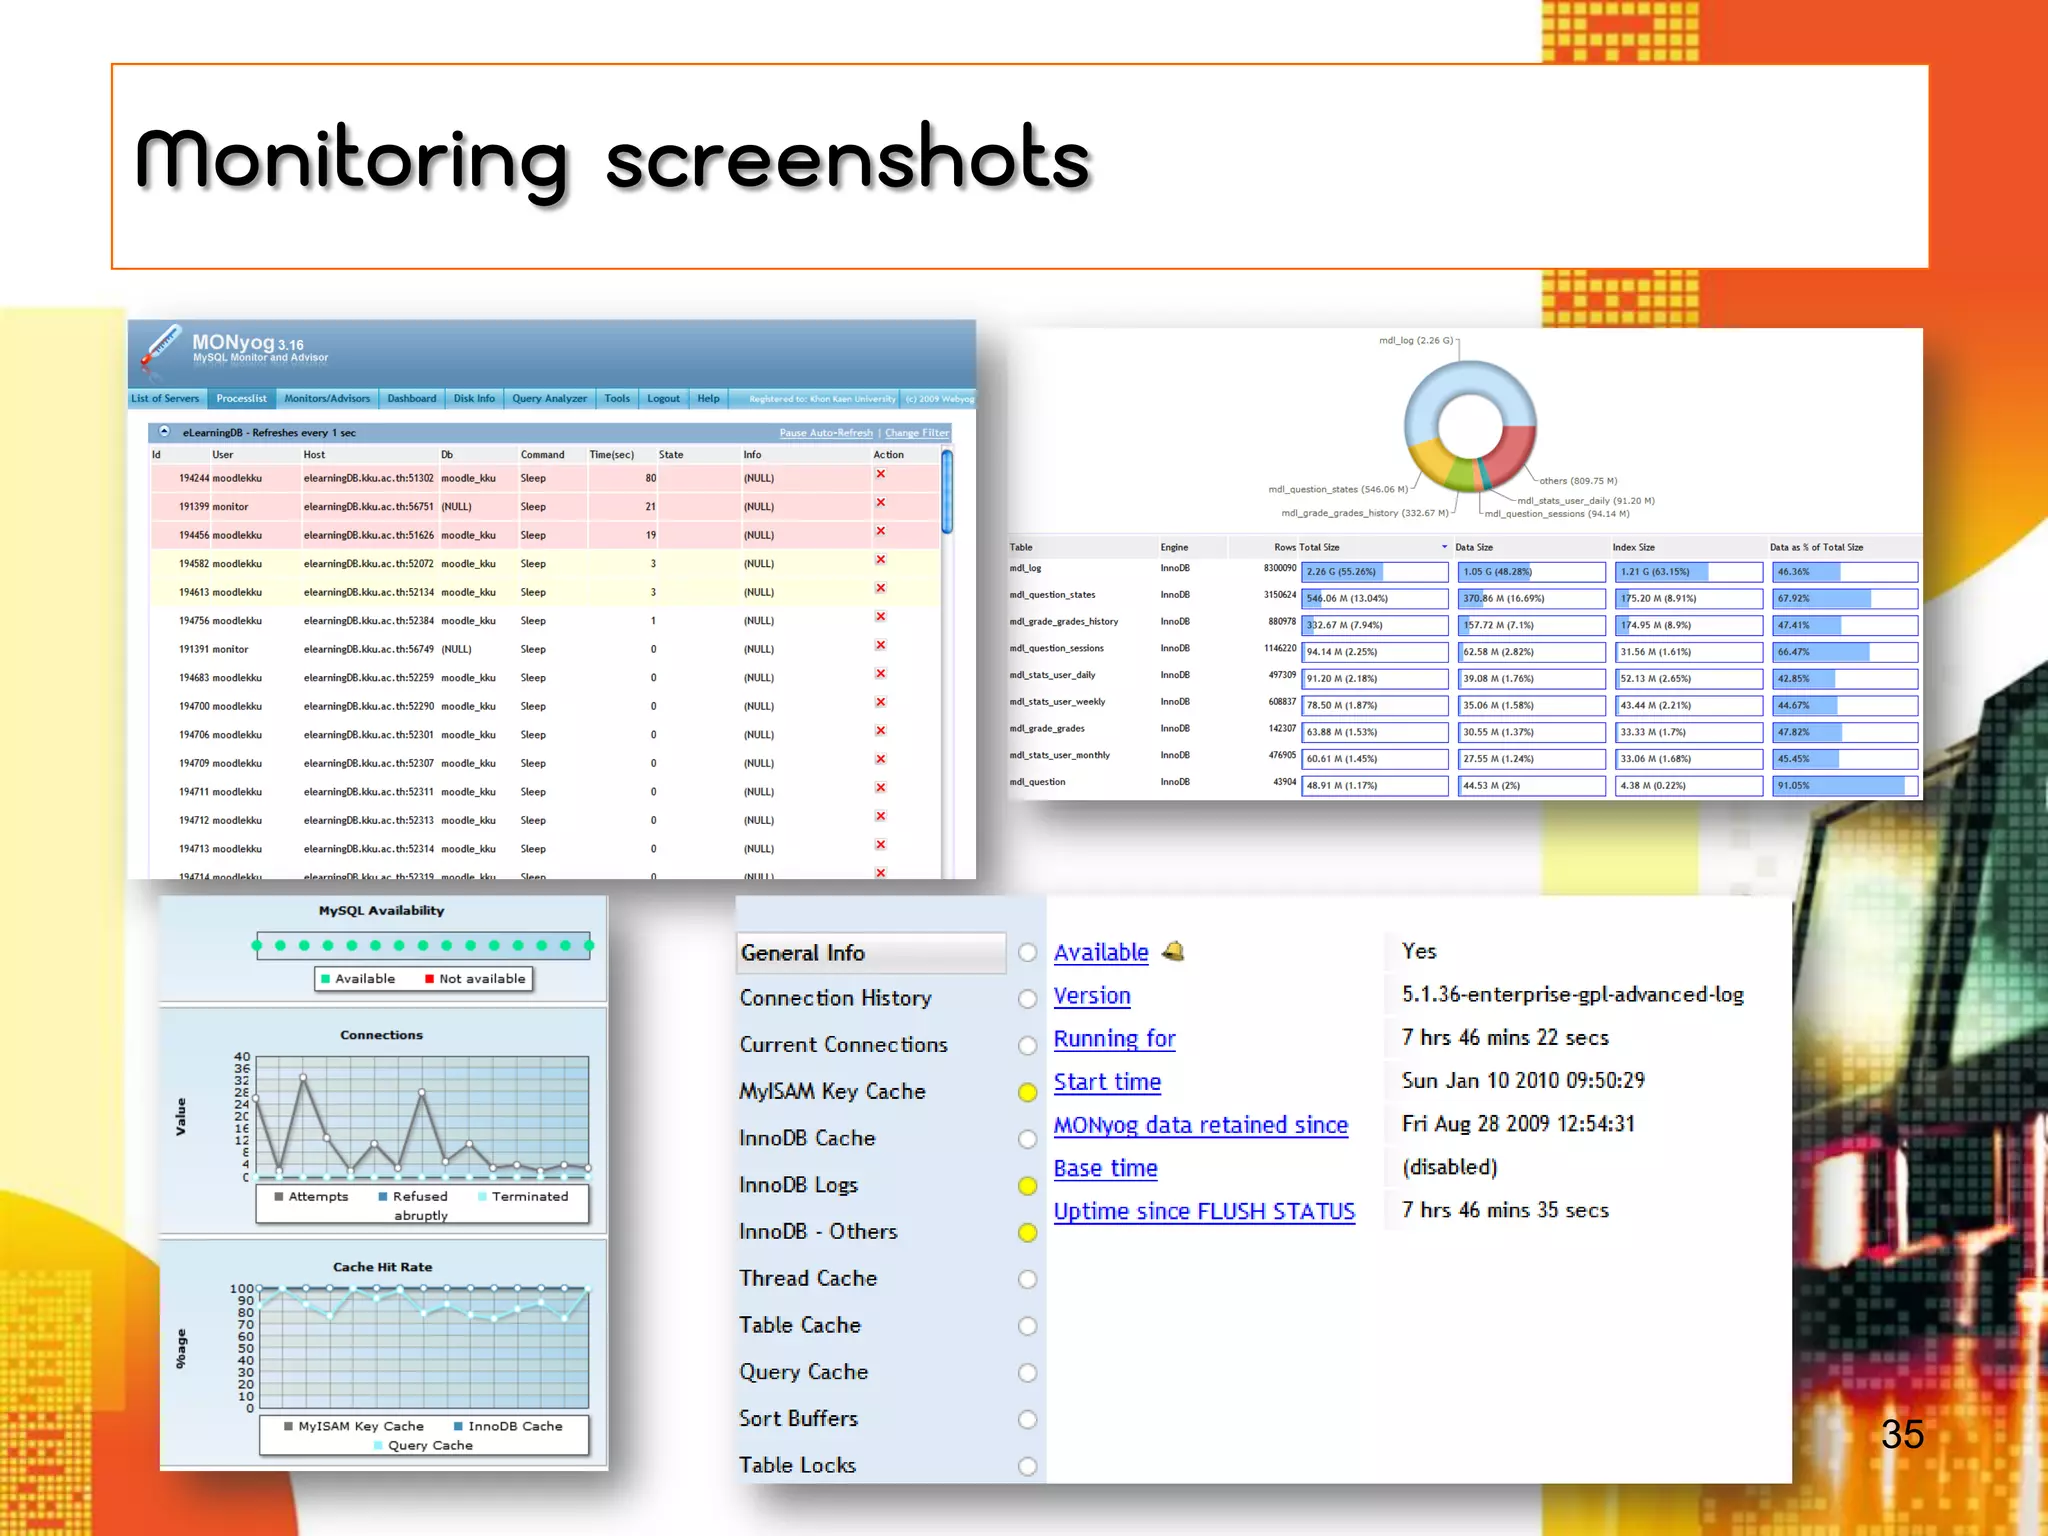Click the Command column header in processlist
This screenshot has height=1536, width=2048.
pos(542,455)
